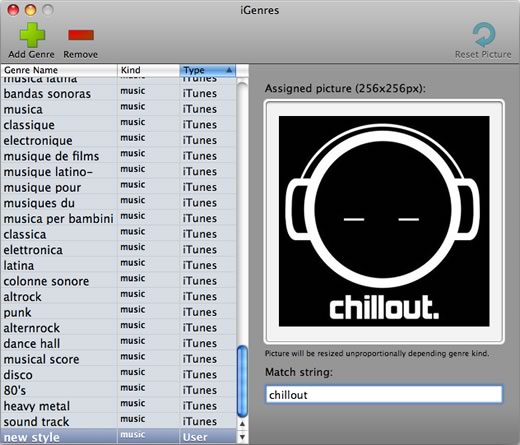The image size is (520, 445).
Task: Click the Reset Picture arrow icon
Action: (484, 35)
